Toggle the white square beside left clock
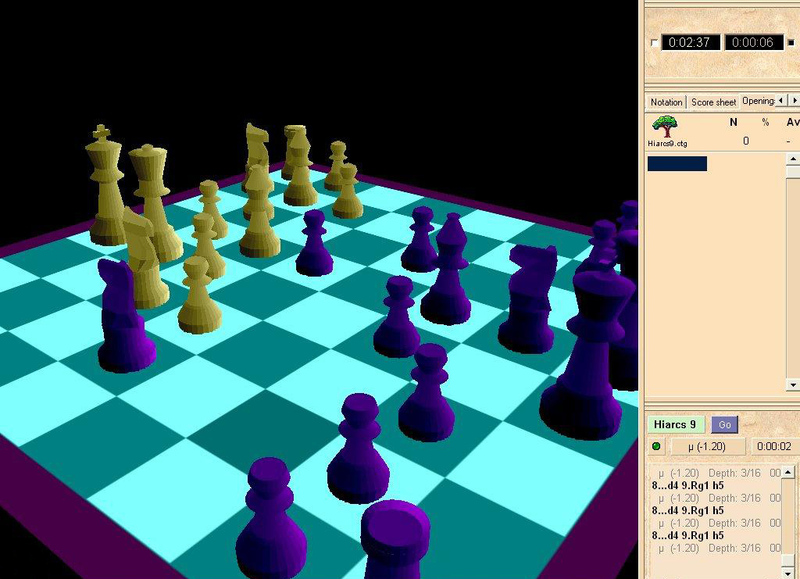Viewport: 800px width, 579px height. click(x=655, y=43)
